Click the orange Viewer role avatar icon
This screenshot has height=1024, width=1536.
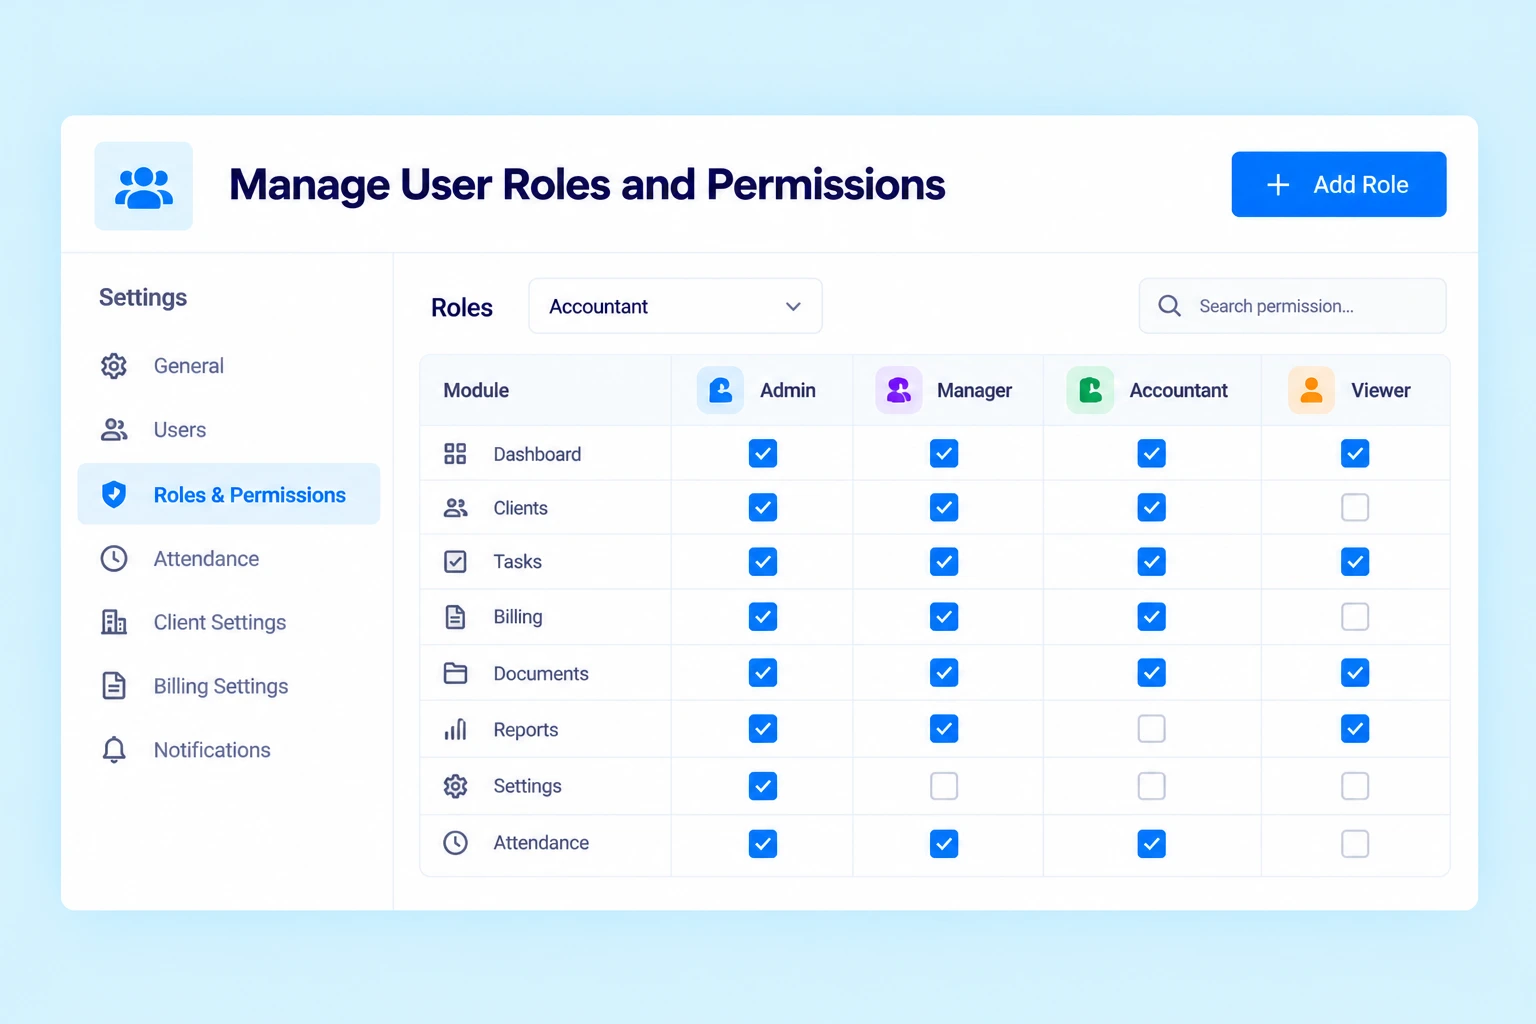(1311, 390)
